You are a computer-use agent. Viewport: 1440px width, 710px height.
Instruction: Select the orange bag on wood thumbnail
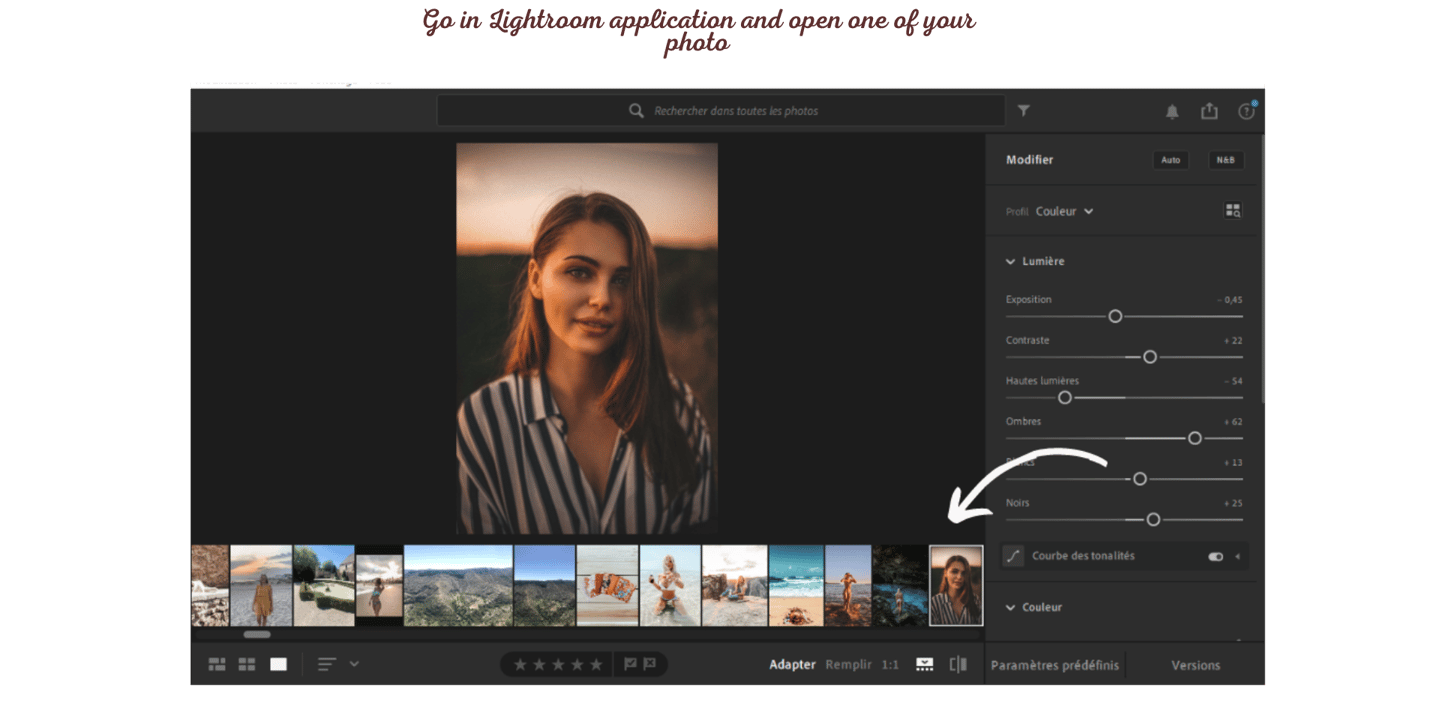pos(607,585)
